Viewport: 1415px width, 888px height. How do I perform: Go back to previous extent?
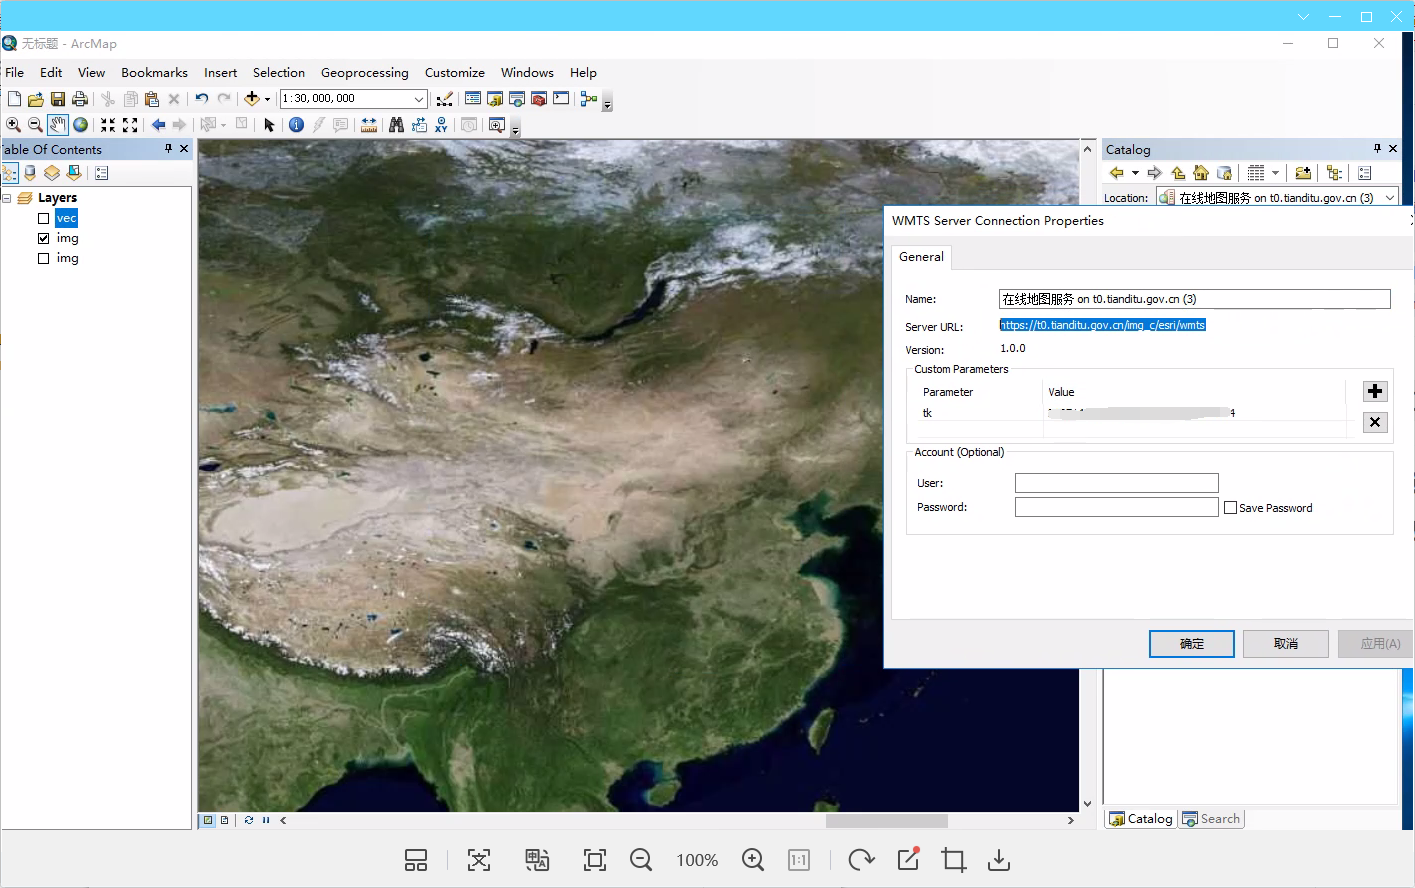pos(158,125)
